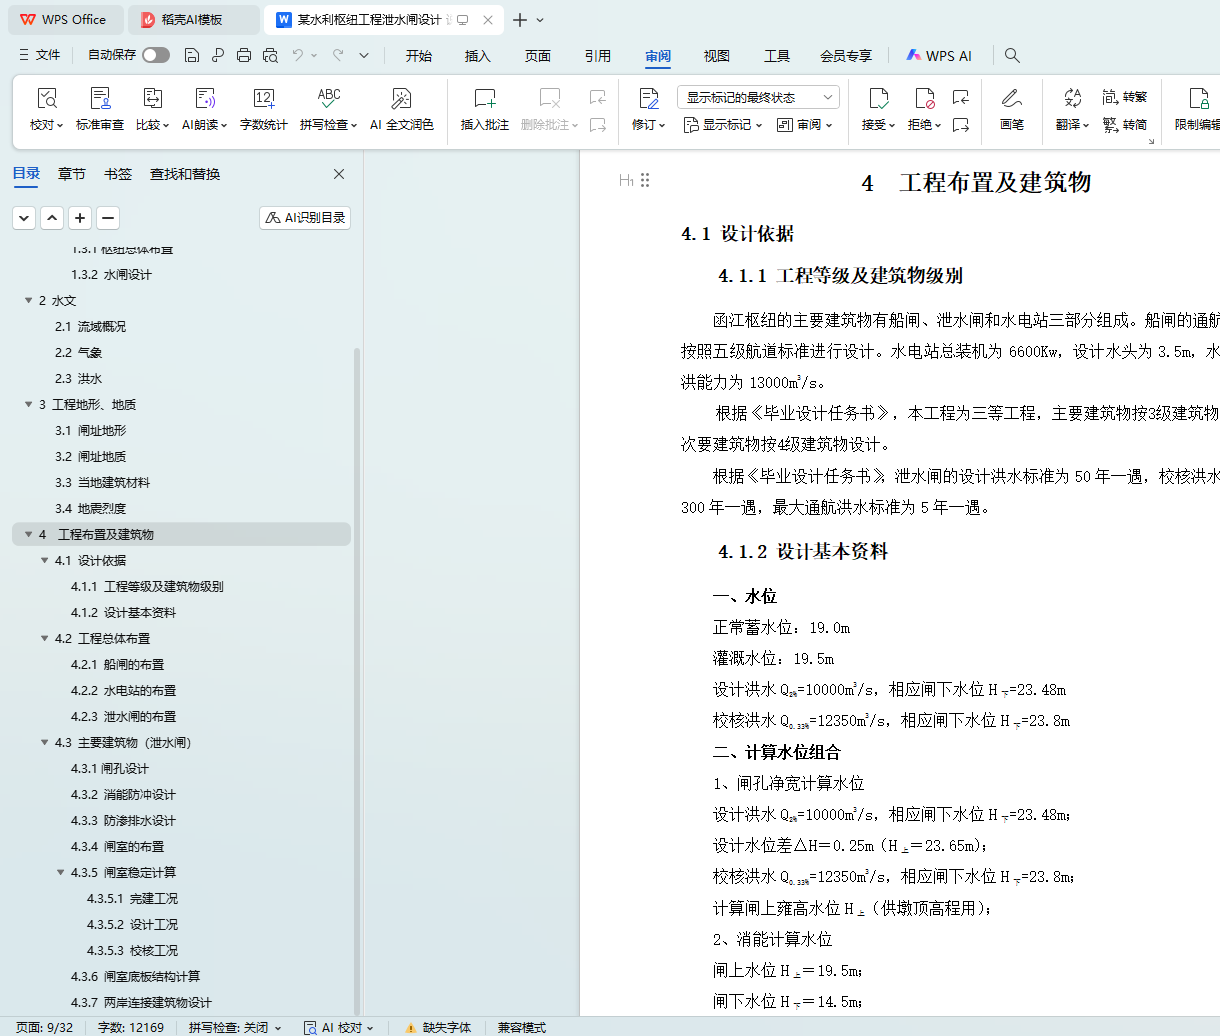This screenshot has width=1220, height=1036.
Task: Open the 显示标记 dropdown menu
Action: click(x=722, y=125)
